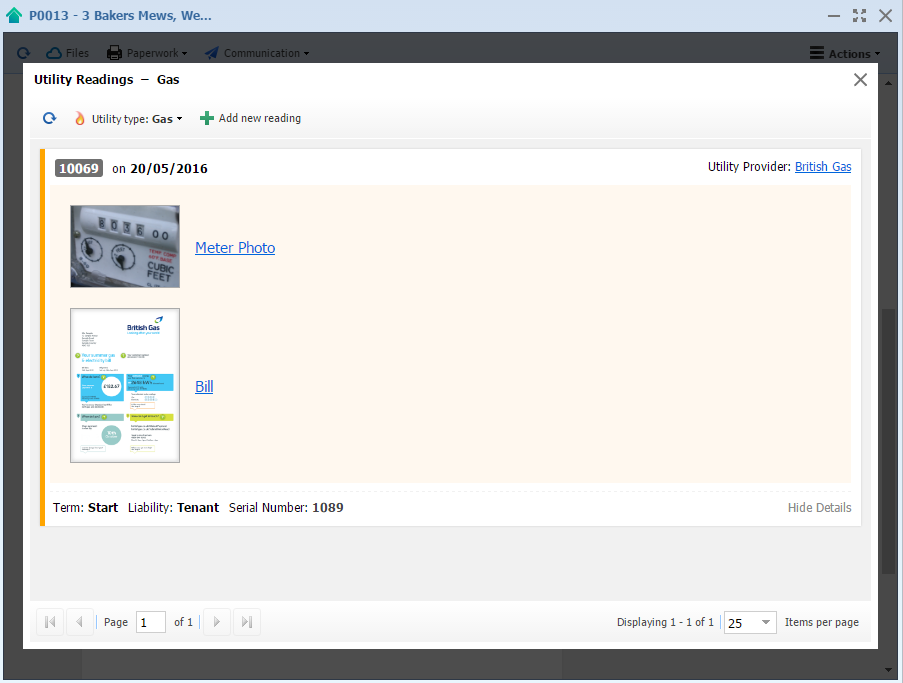Click the green plus Add new reading icon
This screenshot has width=903, height=683.
pyautogui.click(x=207, y=118)
